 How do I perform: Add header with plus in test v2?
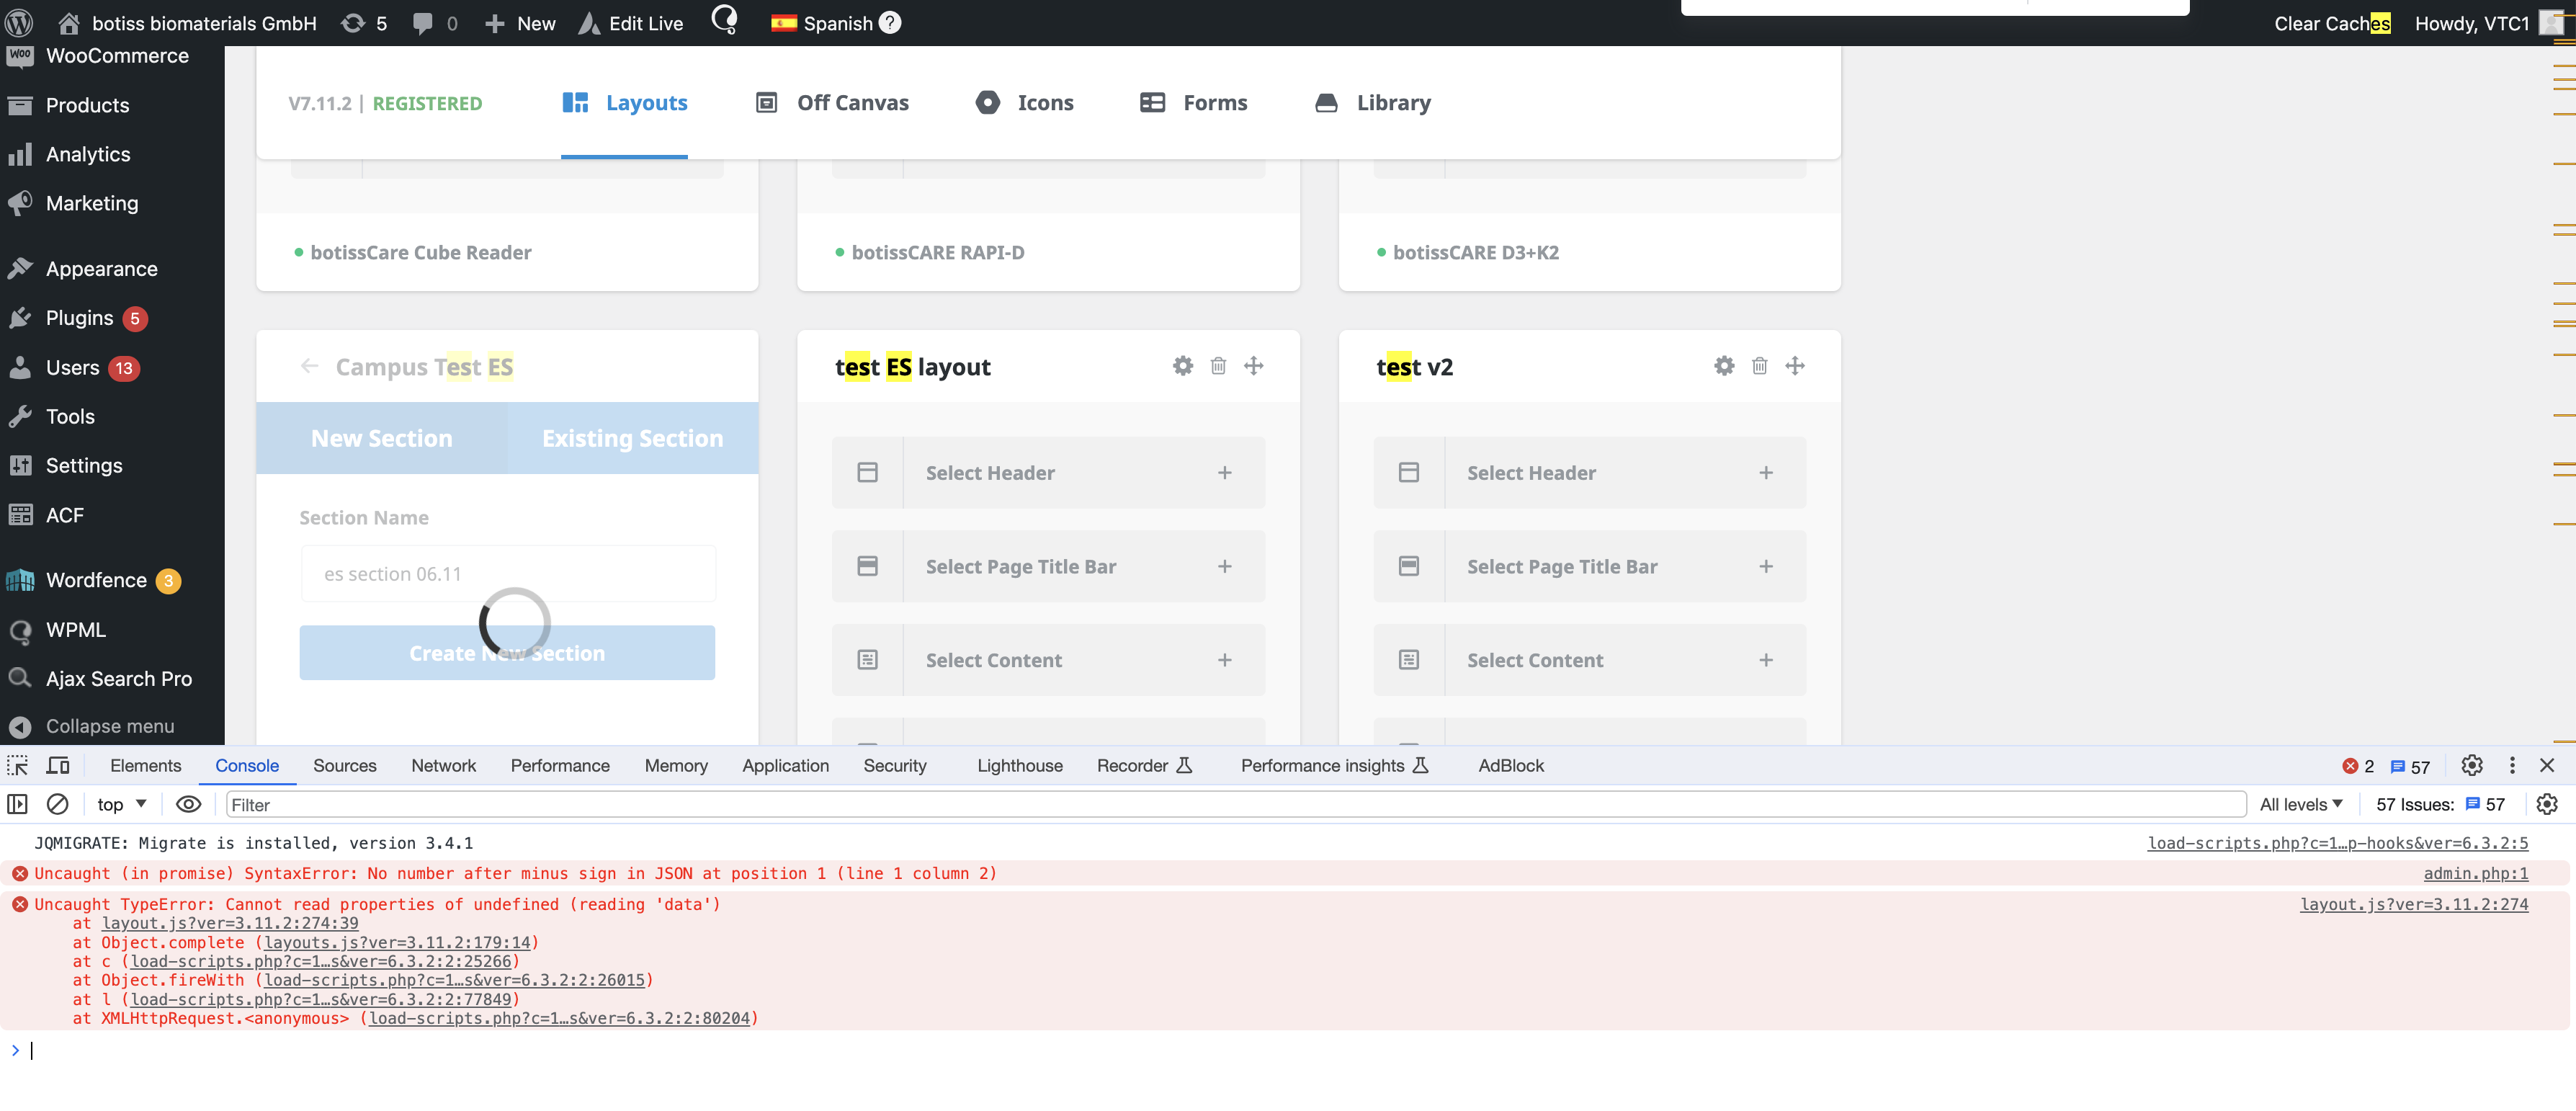(1765, 472)
